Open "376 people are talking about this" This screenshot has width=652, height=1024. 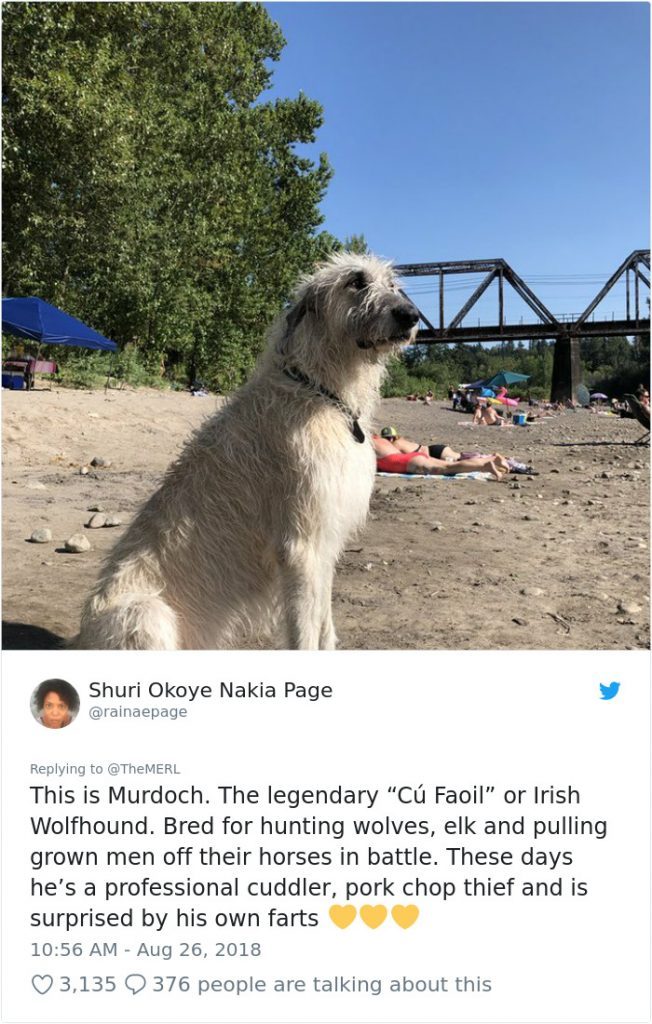click(x=322, y=984)
